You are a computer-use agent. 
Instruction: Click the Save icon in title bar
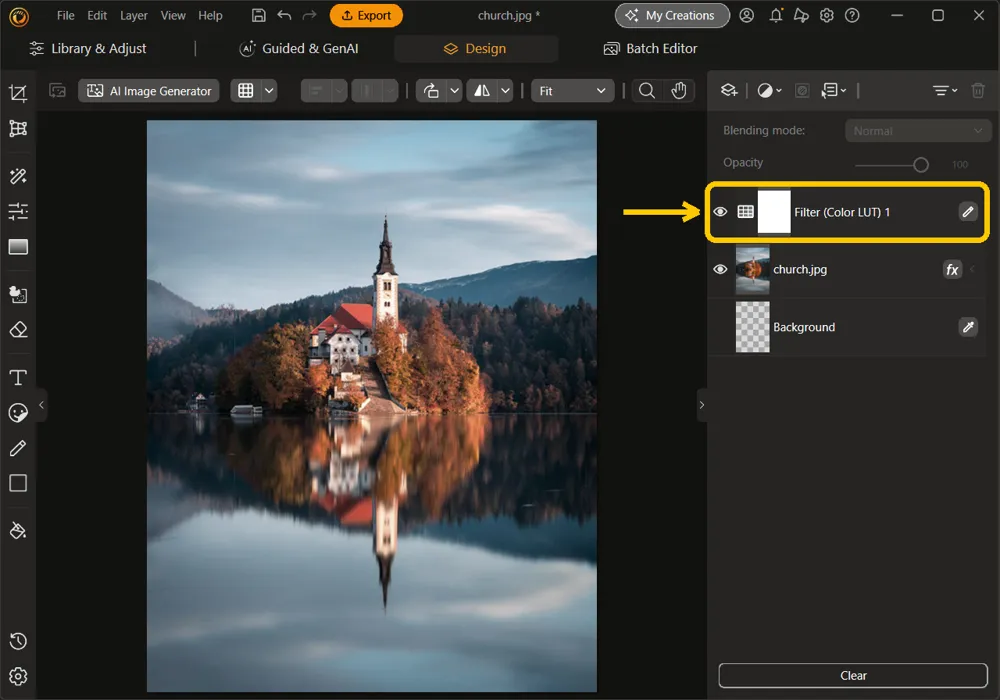click(258, 15)
